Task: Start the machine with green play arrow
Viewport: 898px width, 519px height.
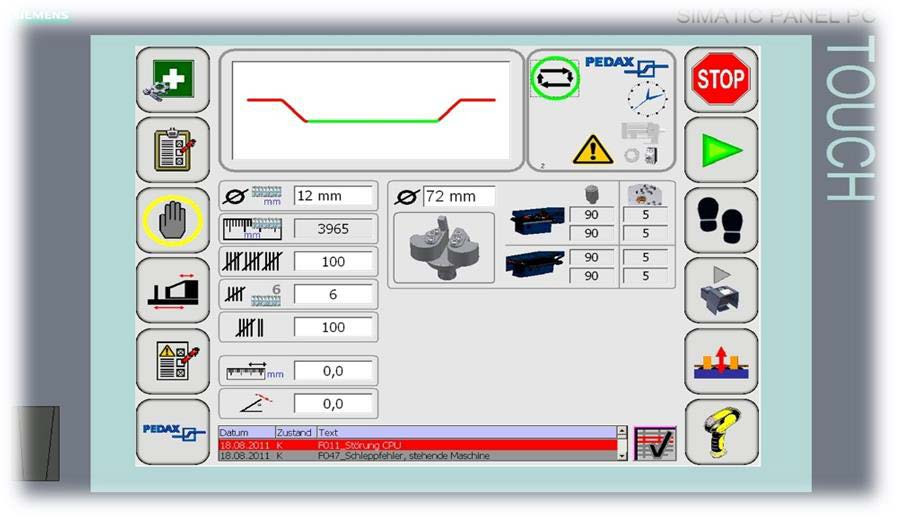Action: [720, 150]
